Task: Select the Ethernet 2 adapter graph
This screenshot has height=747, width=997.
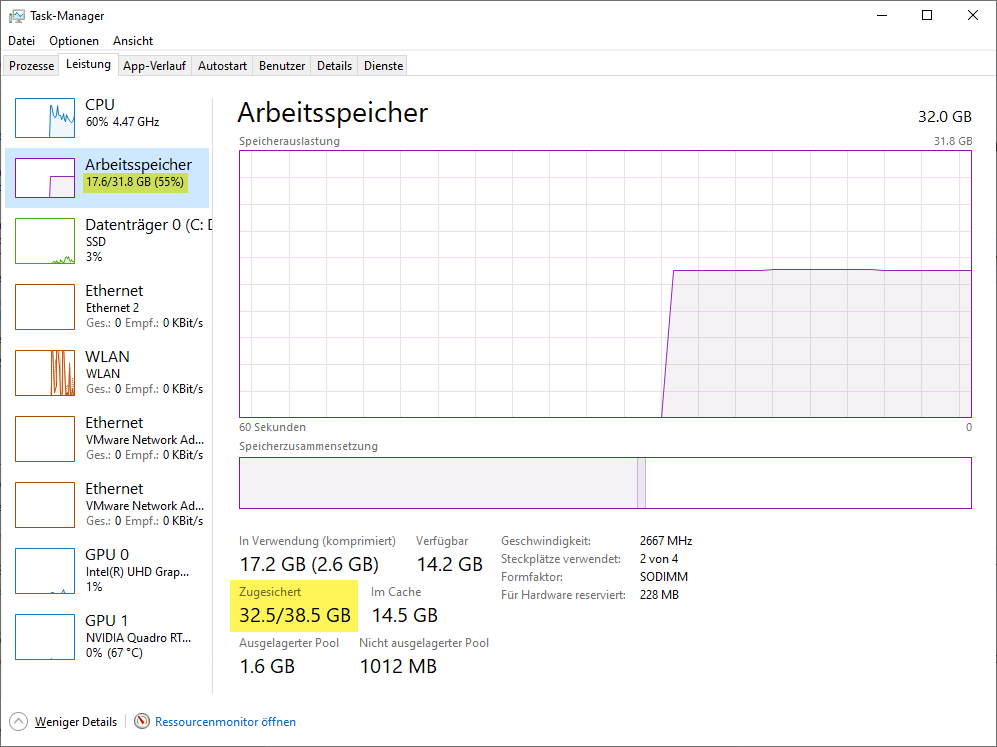Action: click(45, 307)
